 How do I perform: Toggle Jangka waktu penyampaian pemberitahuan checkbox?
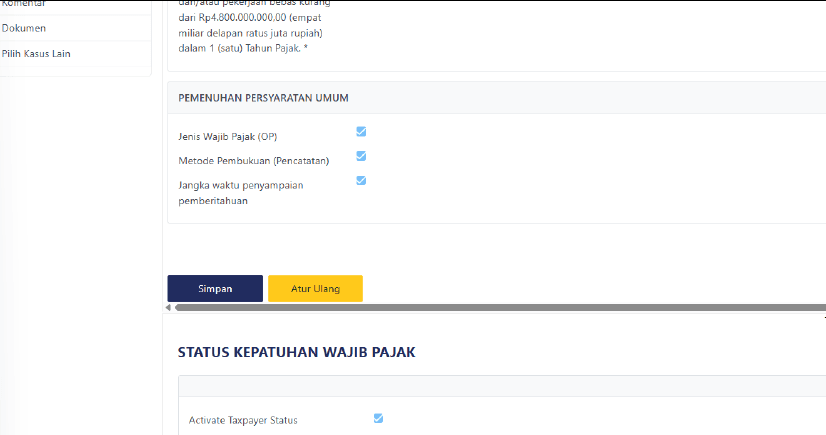tap(361, 181)
